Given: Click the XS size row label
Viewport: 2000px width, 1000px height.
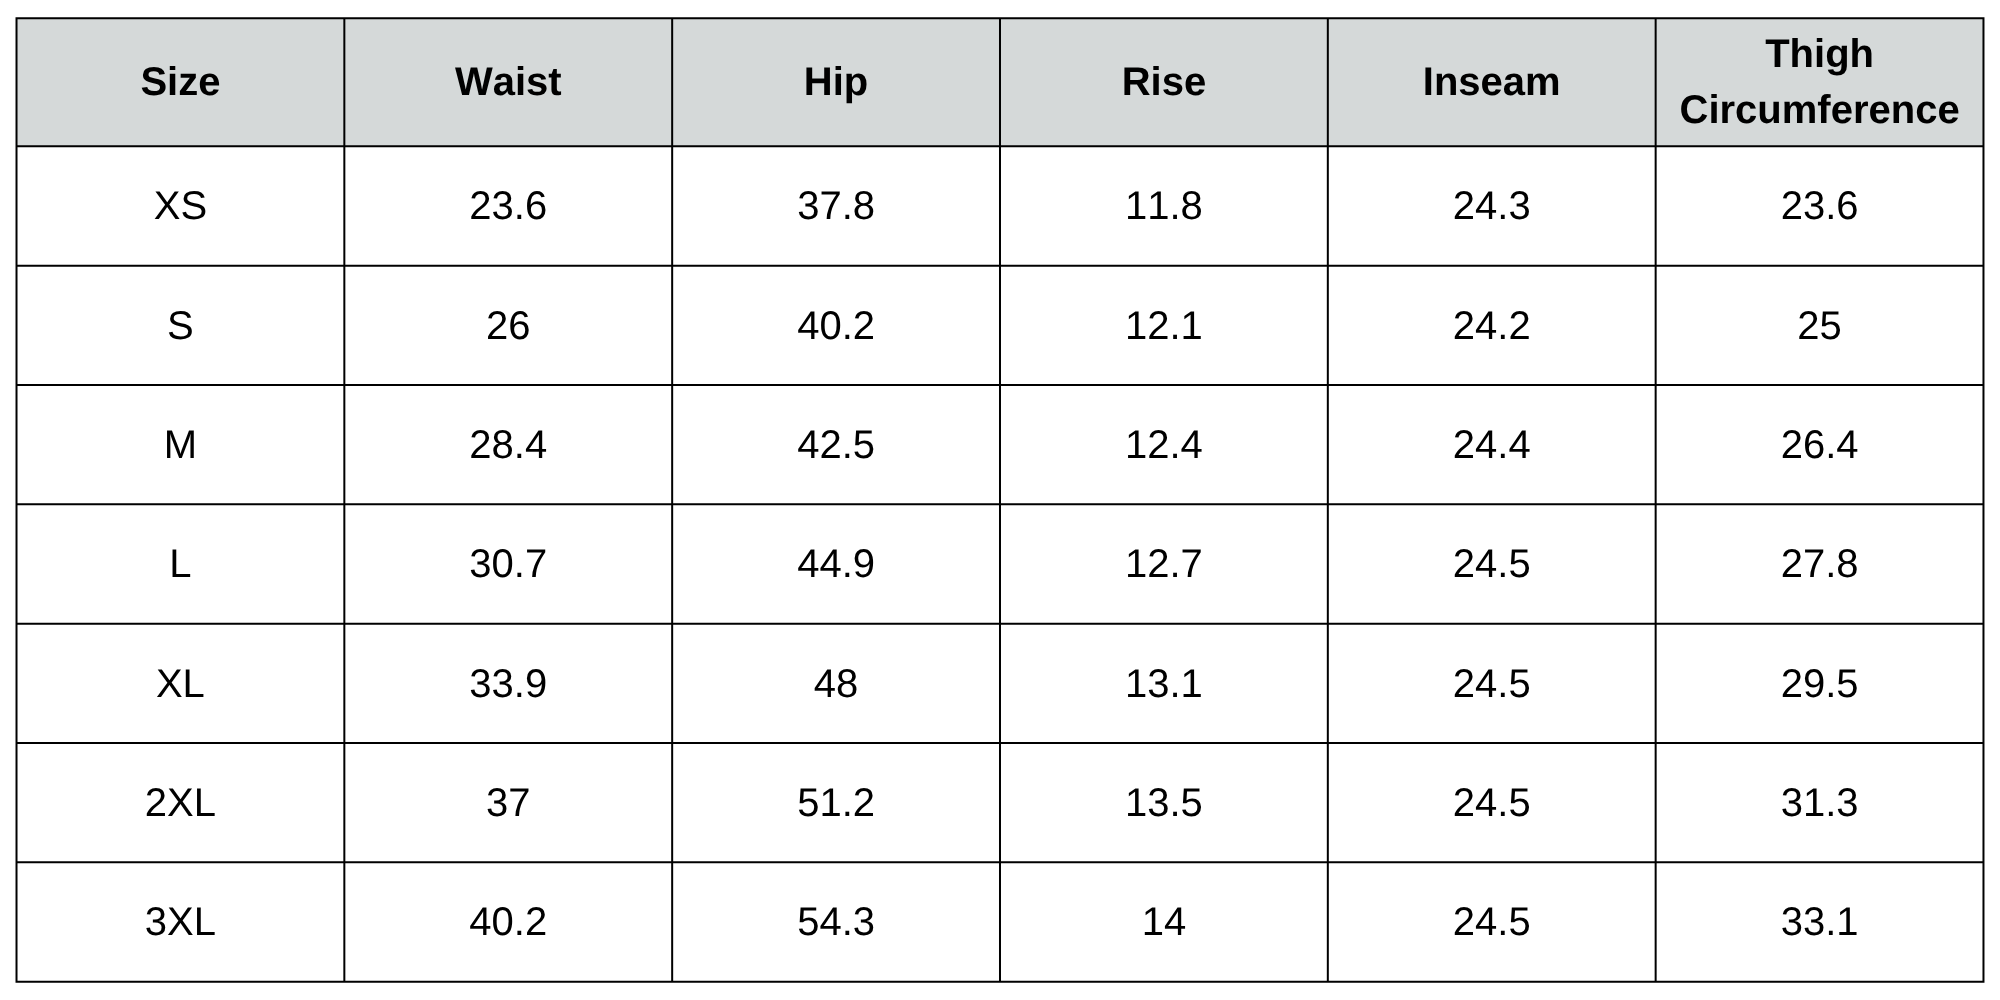Looking at the screenshot, I should [180, 206].
